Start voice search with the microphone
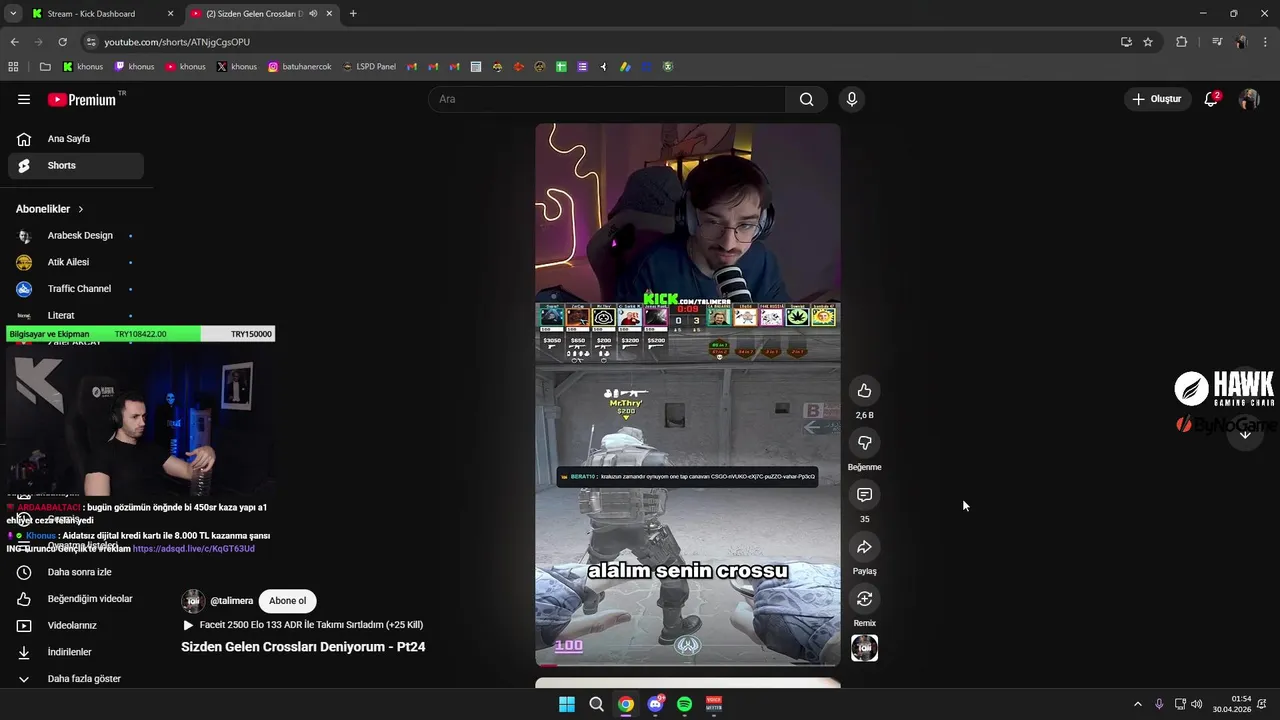 point(852,99)
